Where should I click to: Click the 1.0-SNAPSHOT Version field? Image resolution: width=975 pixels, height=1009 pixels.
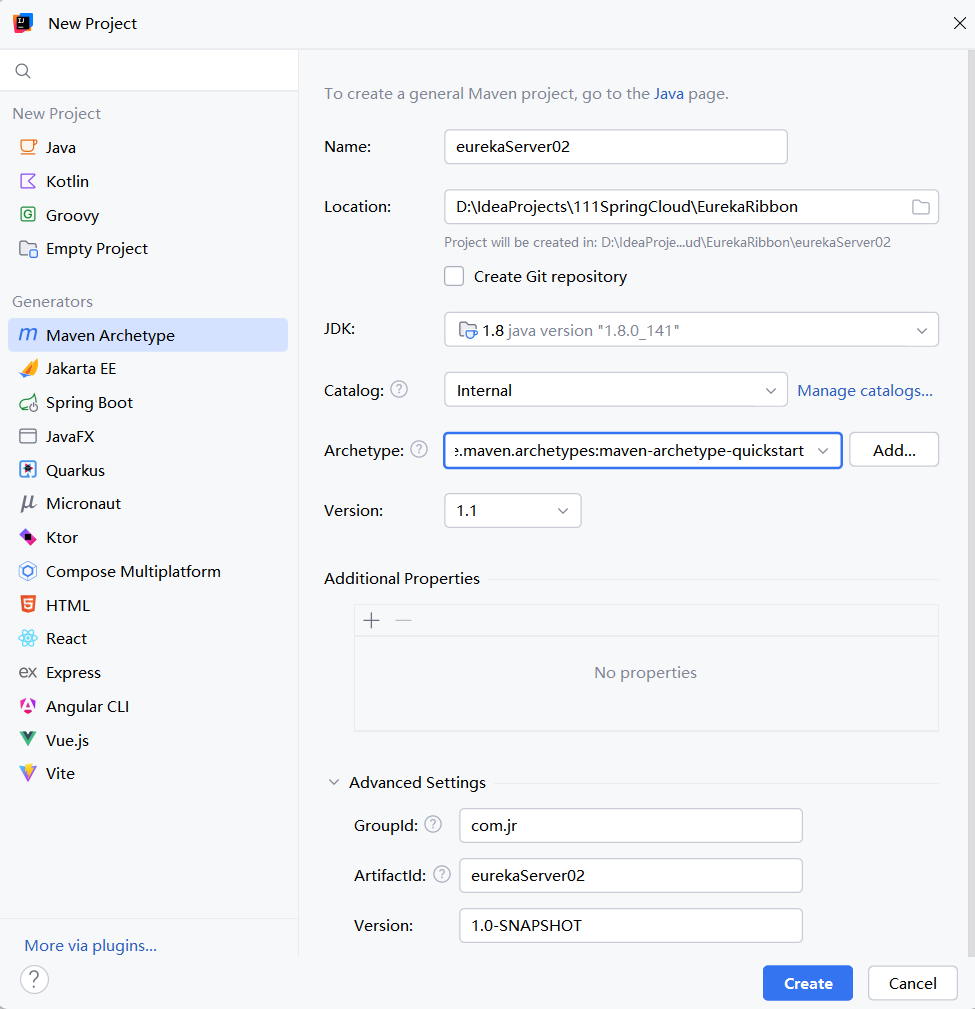point(631,925)
